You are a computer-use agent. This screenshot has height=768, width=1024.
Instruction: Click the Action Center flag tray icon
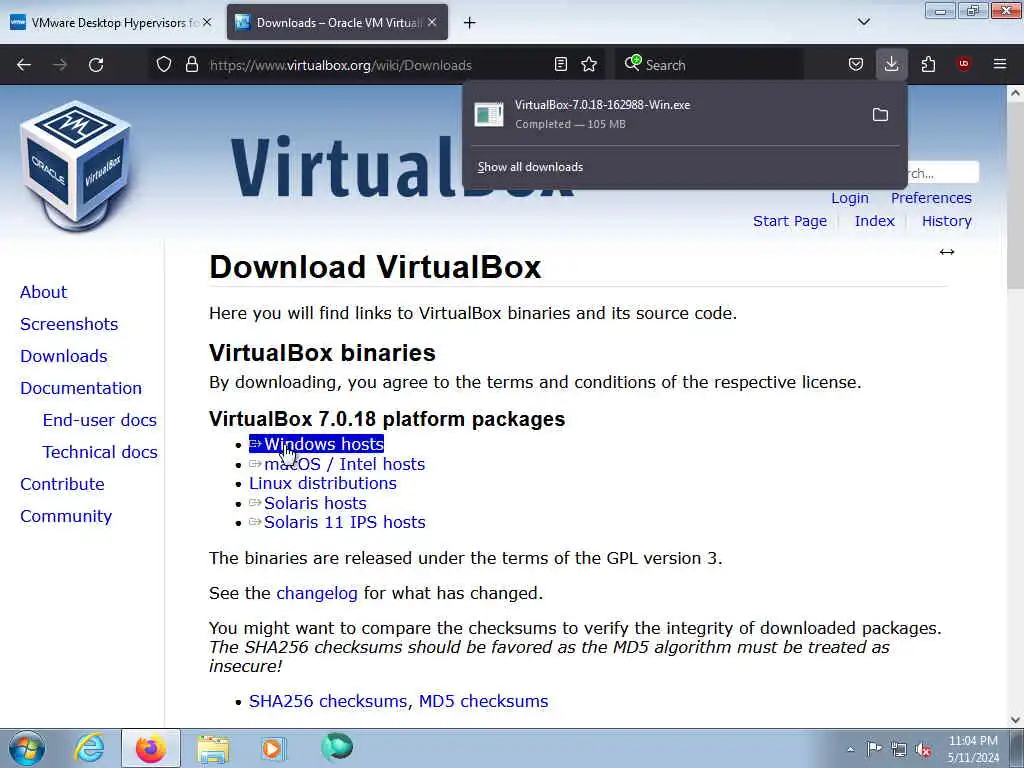click(874, 748)
